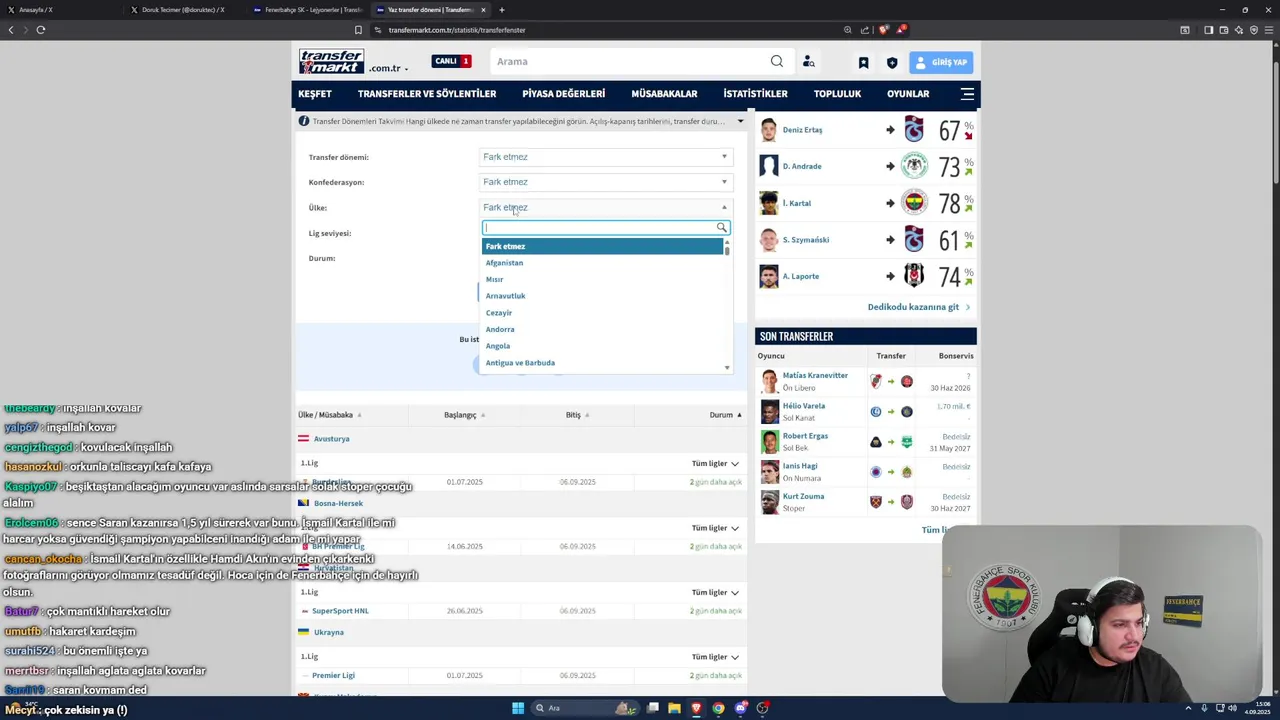Click the Transfermarkt logo
The image size is (1280, 720).
pyautogui.click(x=332, y=62)
